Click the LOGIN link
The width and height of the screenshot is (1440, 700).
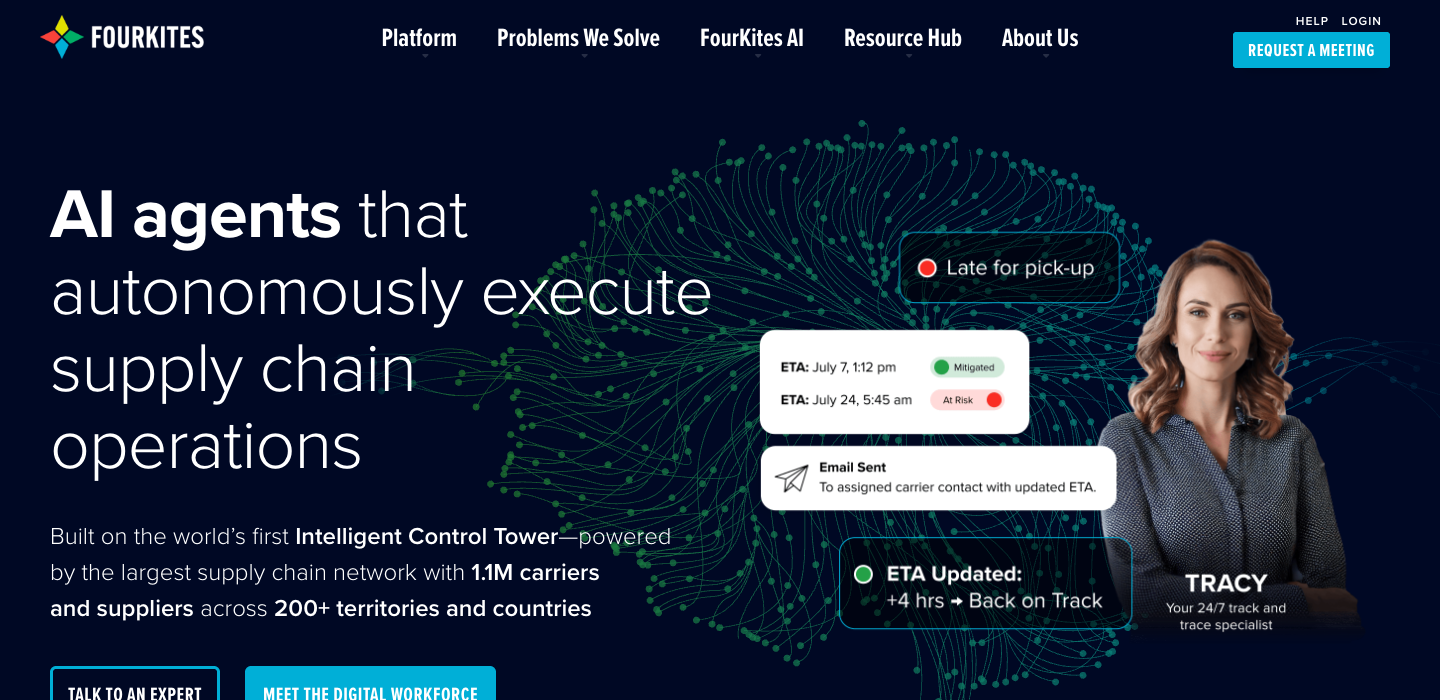point(1361,21)
